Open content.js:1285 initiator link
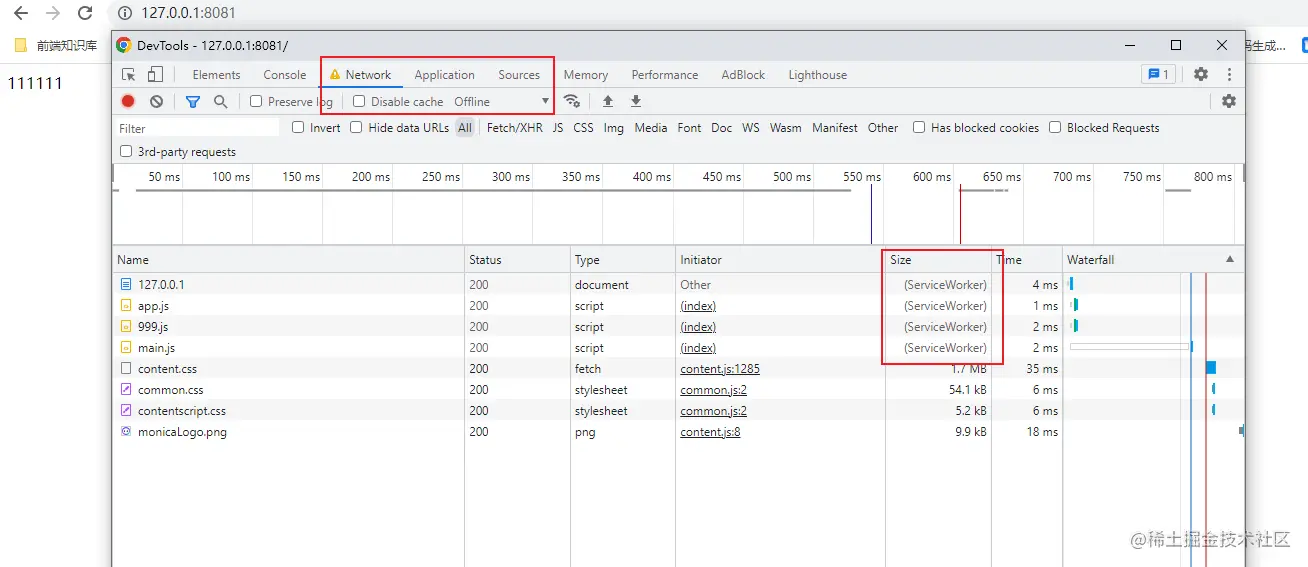 coord(720,369)
